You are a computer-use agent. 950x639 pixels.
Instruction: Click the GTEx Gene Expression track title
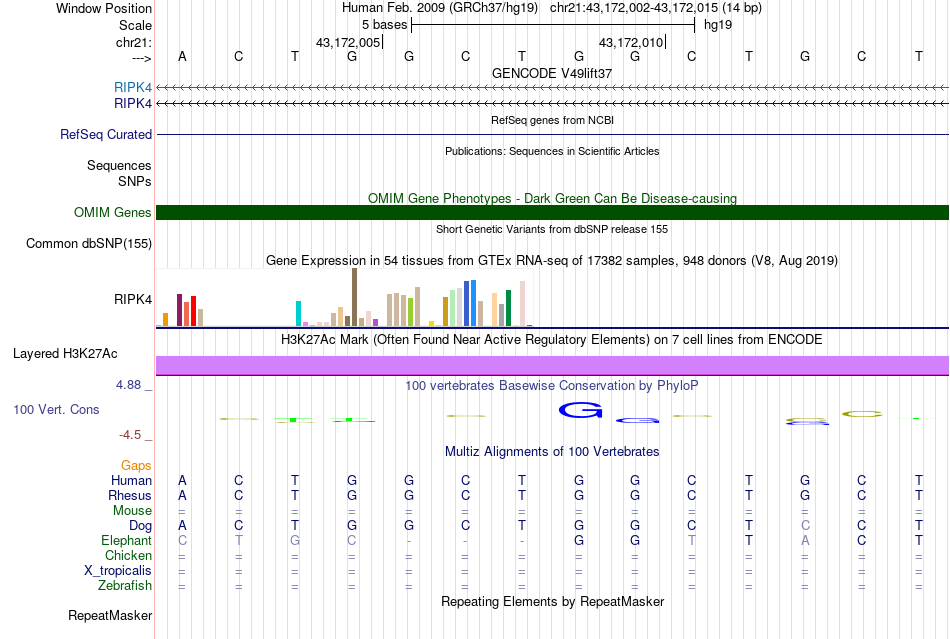coord(552,260)
